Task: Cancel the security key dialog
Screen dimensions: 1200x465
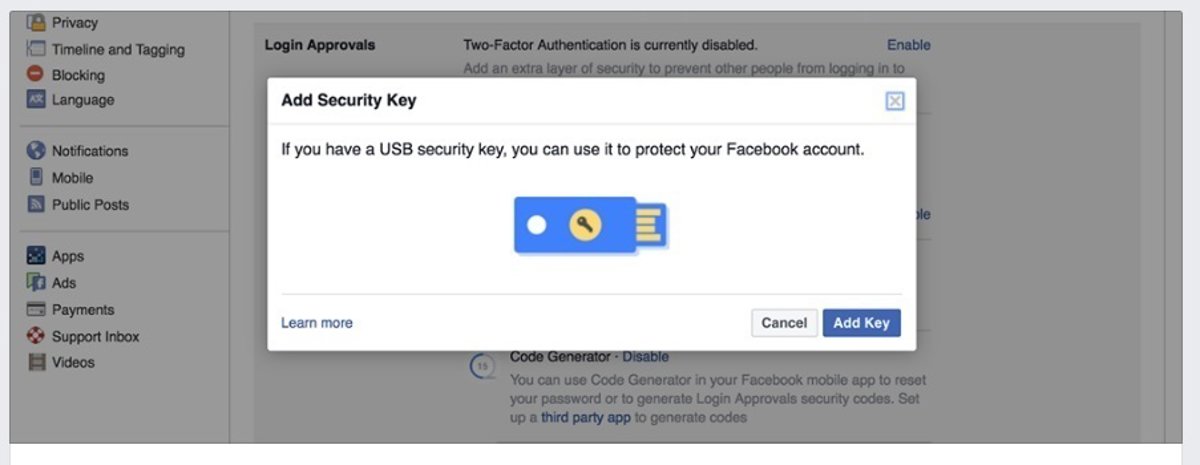Action: [x=784, y=323]
